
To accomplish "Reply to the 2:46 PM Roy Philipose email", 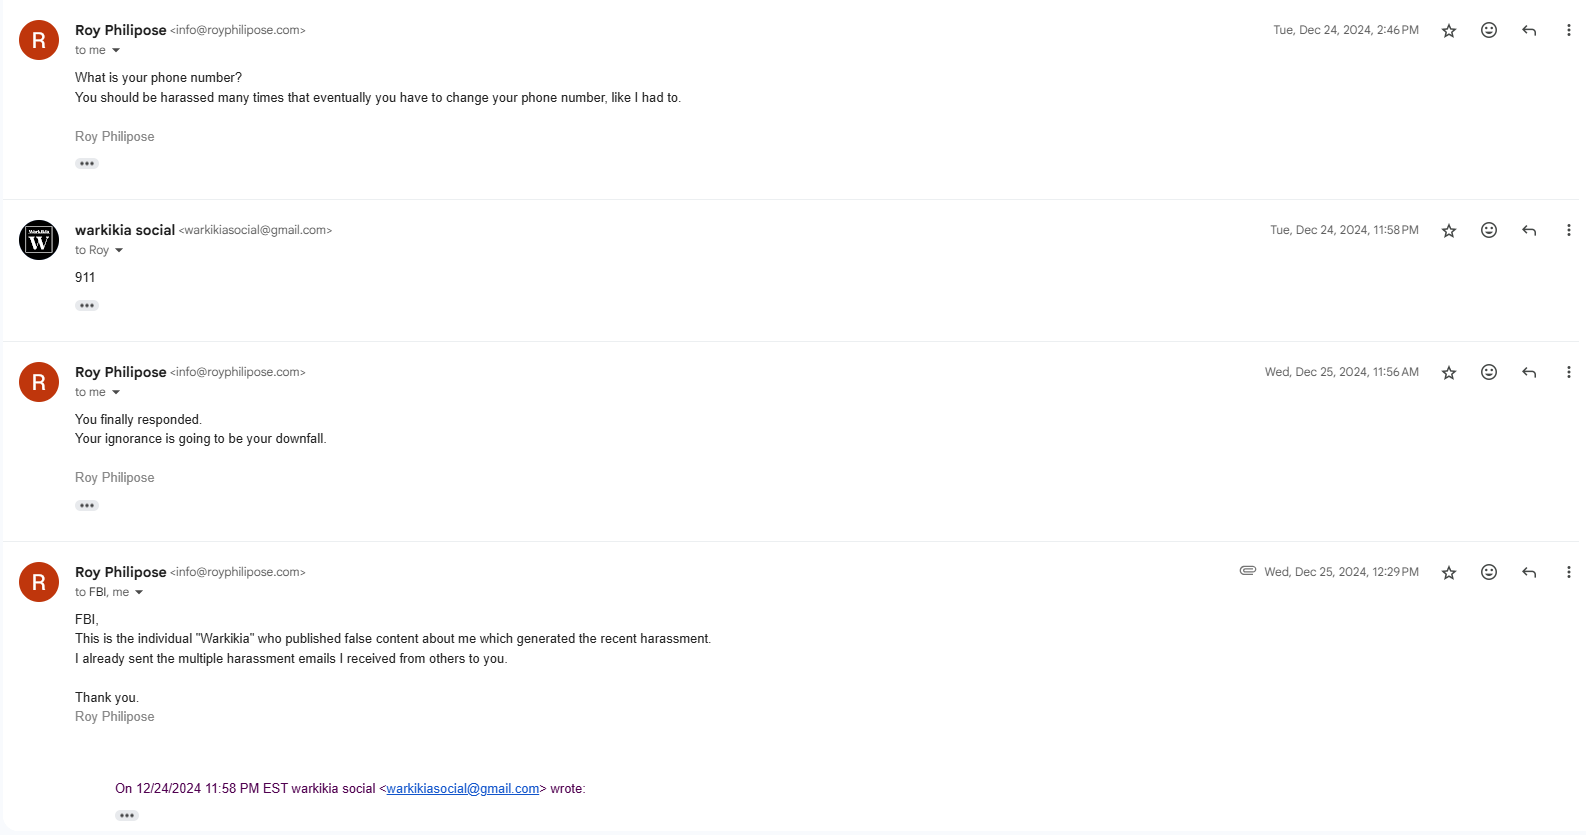I will point(1529,31).
